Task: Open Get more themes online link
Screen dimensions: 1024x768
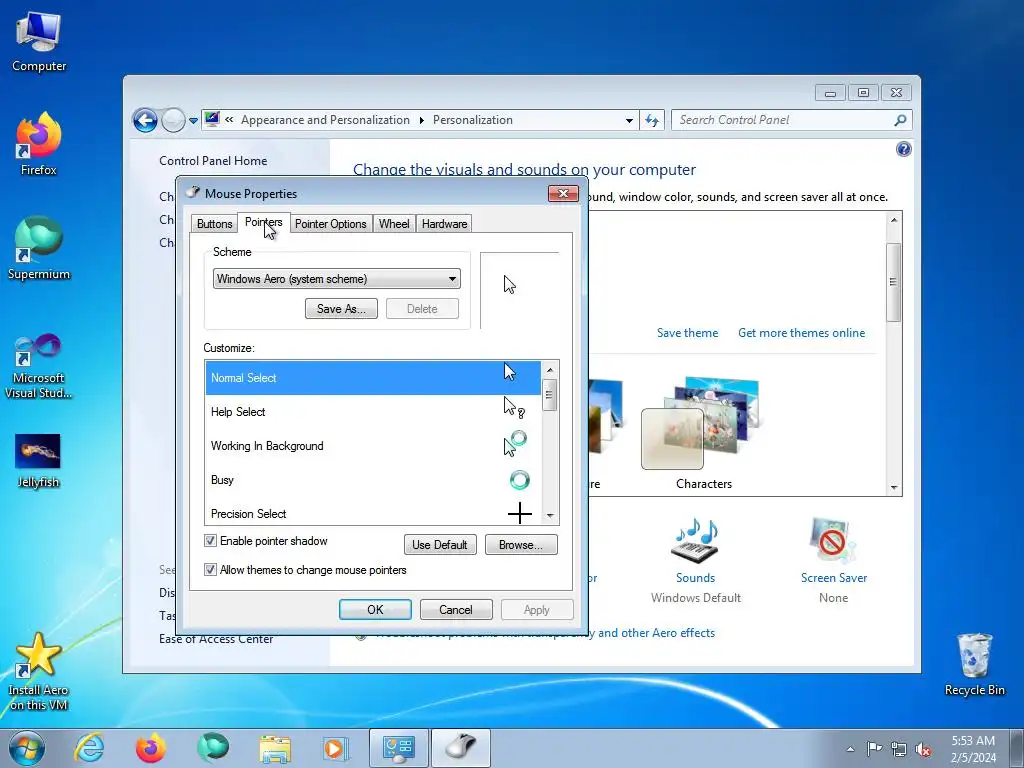Action: [x=801, y=333]
